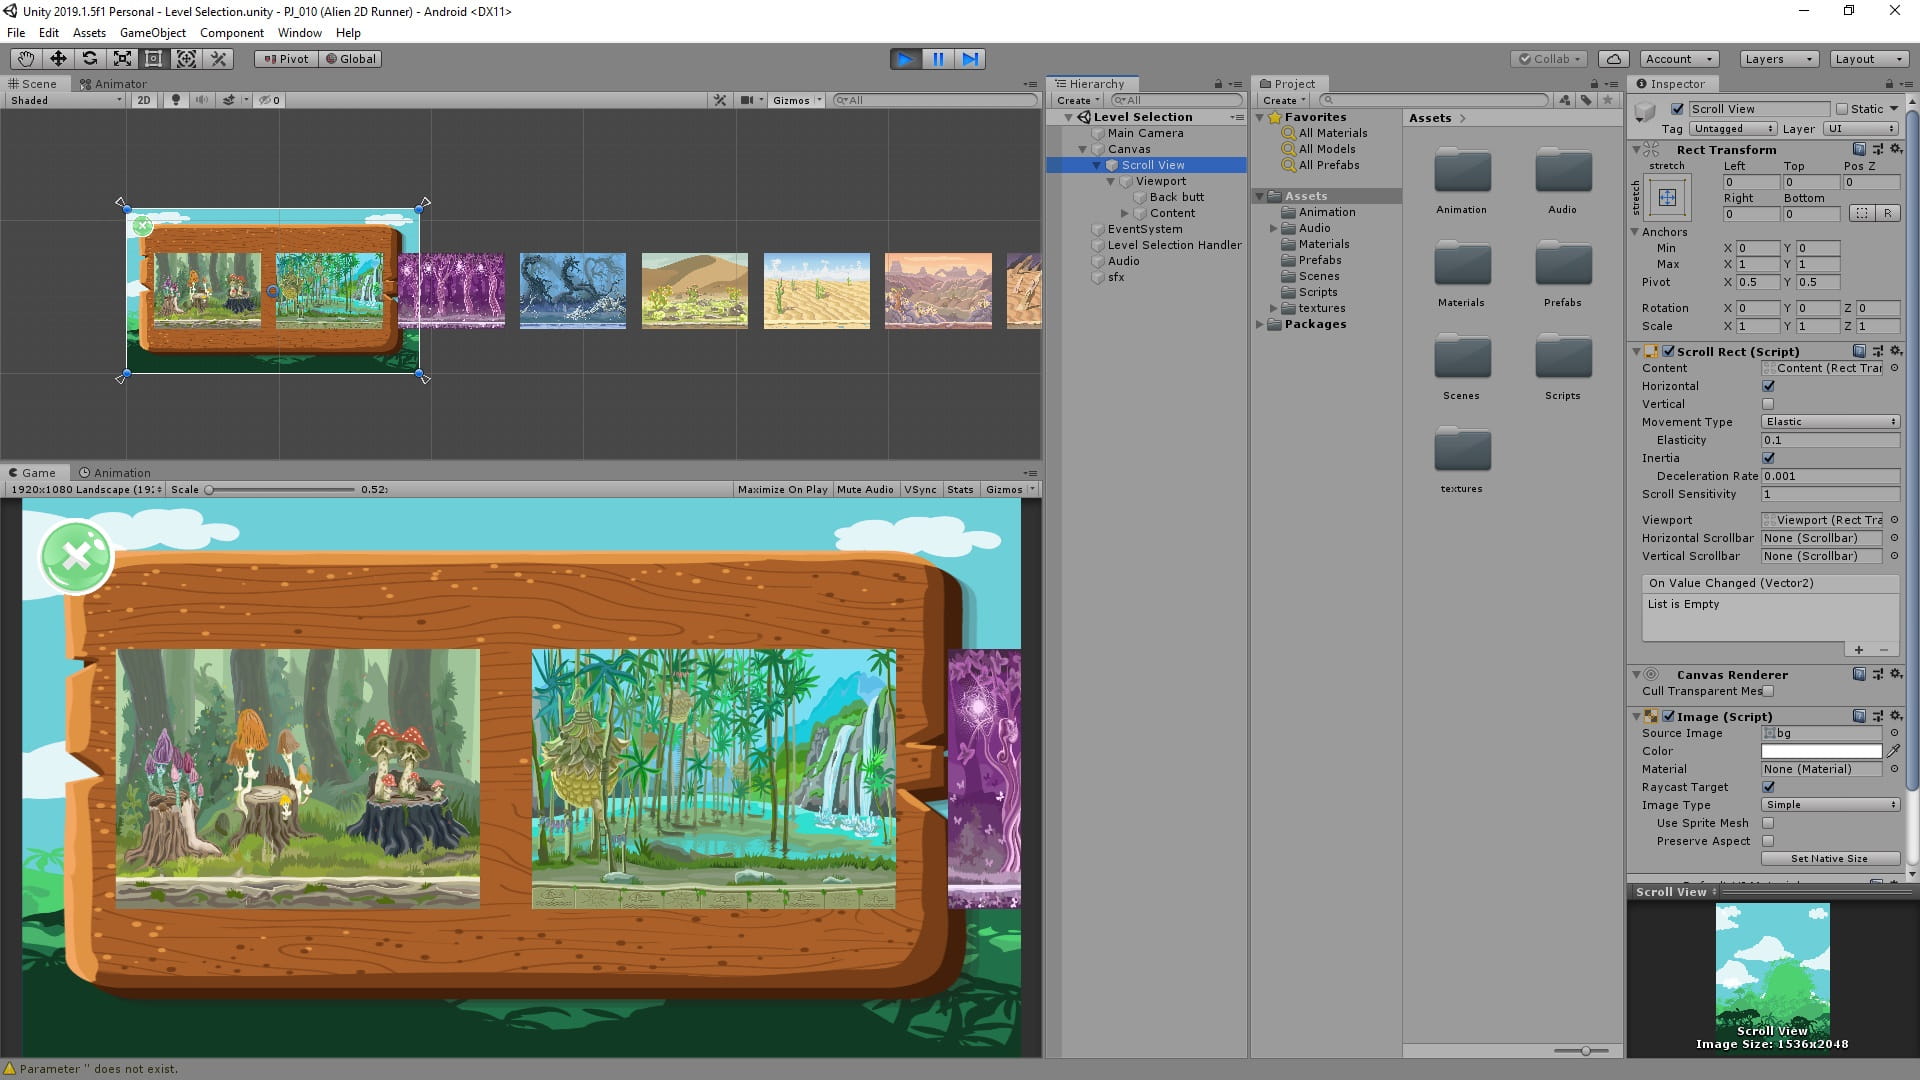Click search by type icon in Project
This screenshot has width=1920, height=1080.
(1565, 100)
